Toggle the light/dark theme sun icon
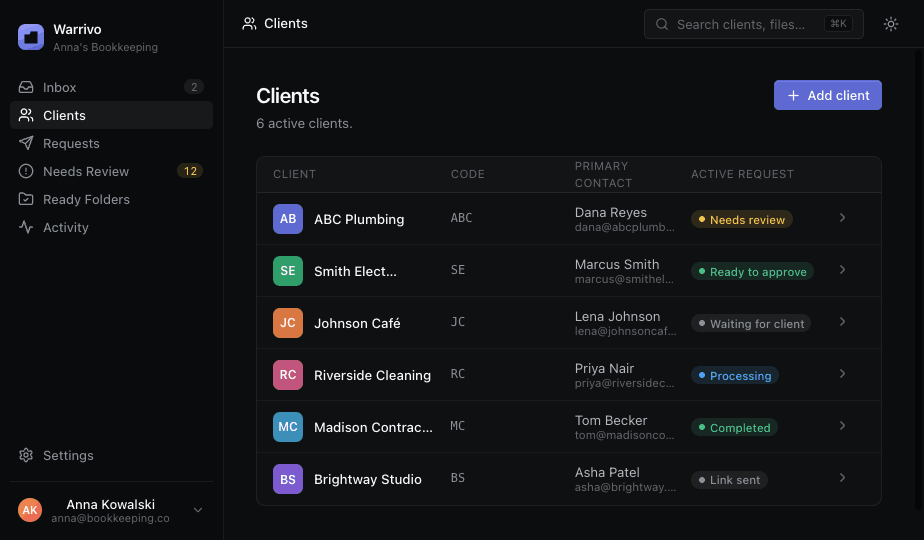Screen dimensions: 924x540 tap(891, 24)
